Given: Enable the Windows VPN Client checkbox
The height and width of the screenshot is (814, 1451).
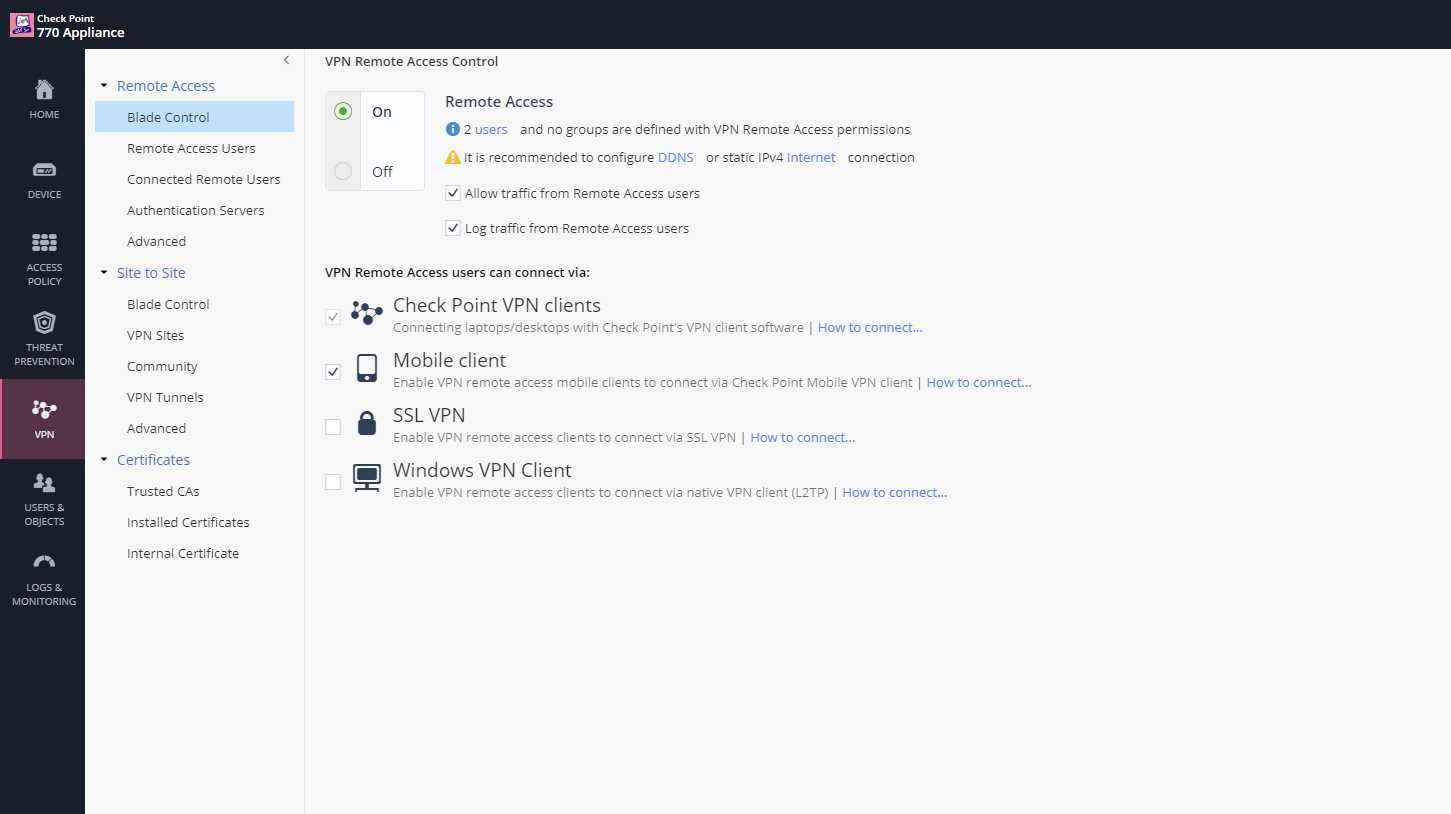Looking at the screenshot, I should pos(333,482).
